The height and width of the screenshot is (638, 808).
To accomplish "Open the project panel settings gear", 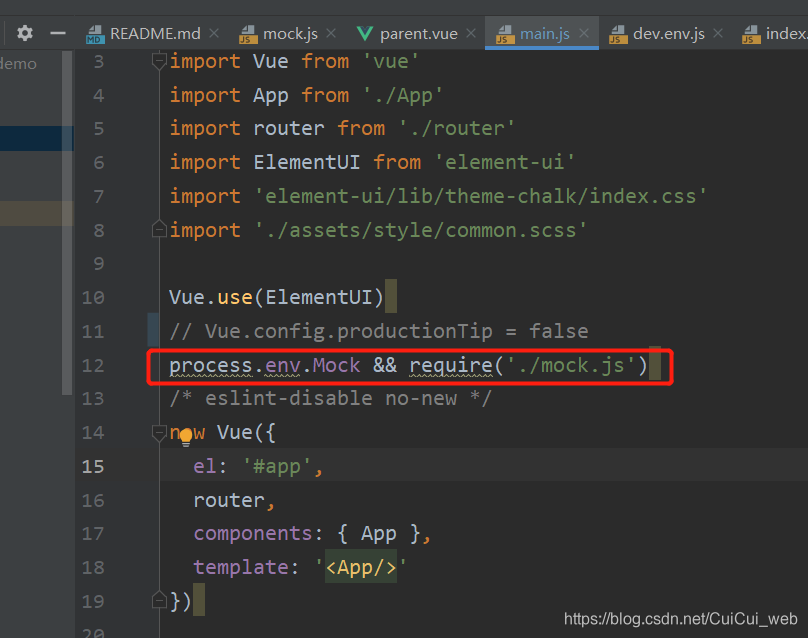I will pyautogui.click(x=25, y=33).
